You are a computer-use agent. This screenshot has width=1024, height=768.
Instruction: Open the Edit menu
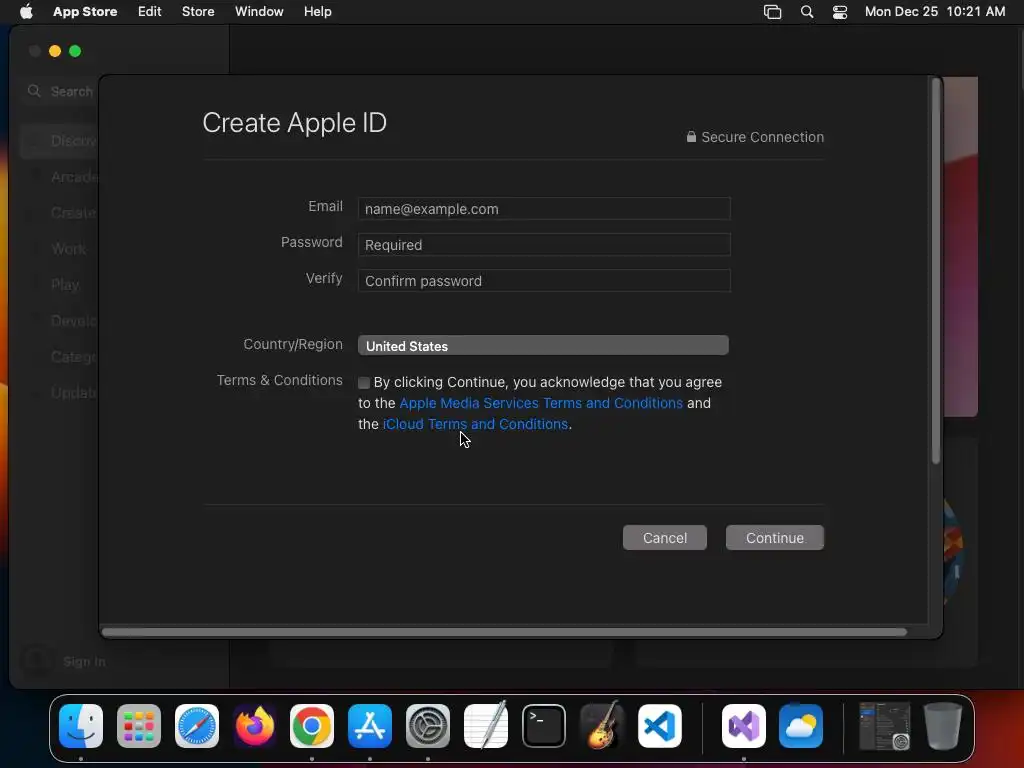pos(150,12)
